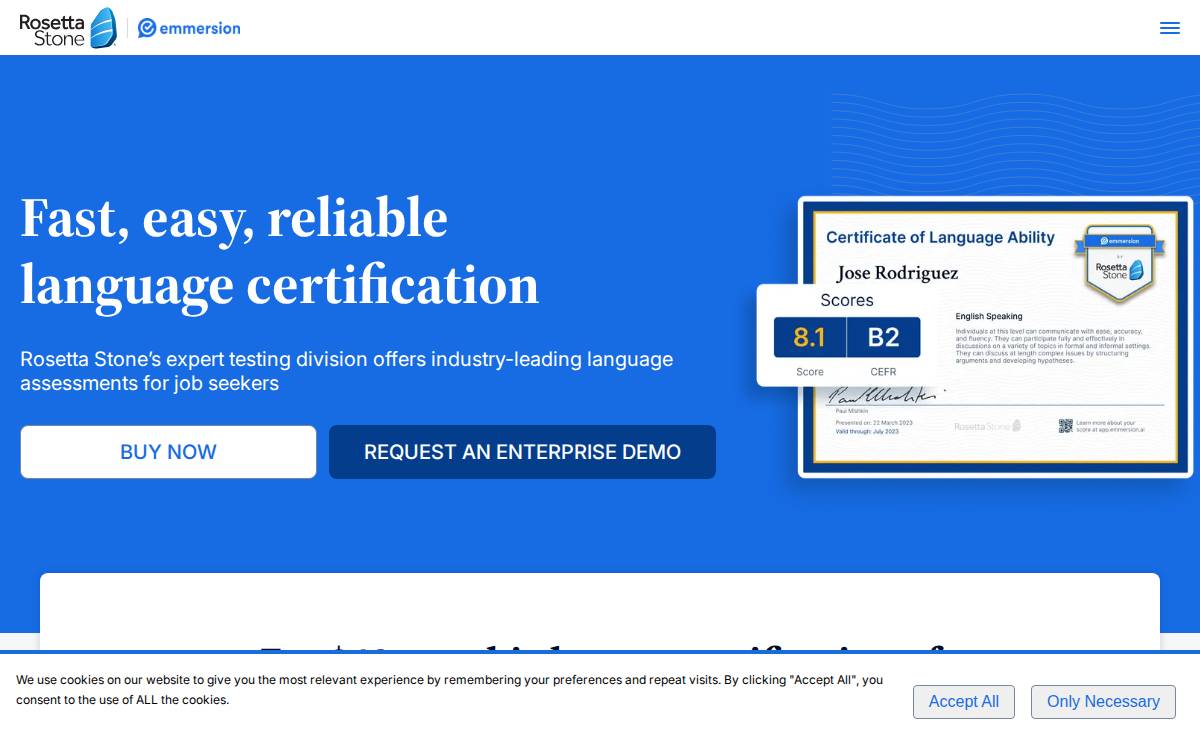Image resolution: width=1200 pixels, height=750 pixels.
Task: Click the subheading about expert testing division
Action: coord(347,371)
